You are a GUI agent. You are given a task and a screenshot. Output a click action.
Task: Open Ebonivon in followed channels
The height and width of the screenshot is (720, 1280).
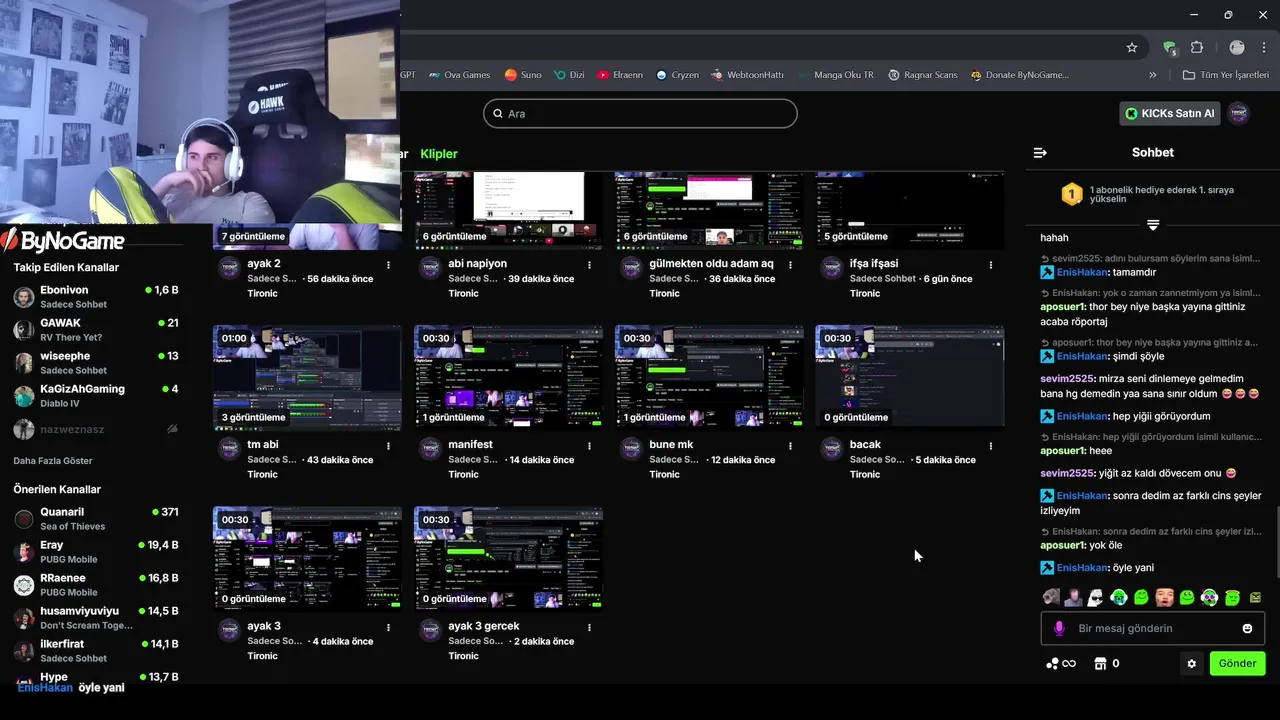(x=96, y=297)
